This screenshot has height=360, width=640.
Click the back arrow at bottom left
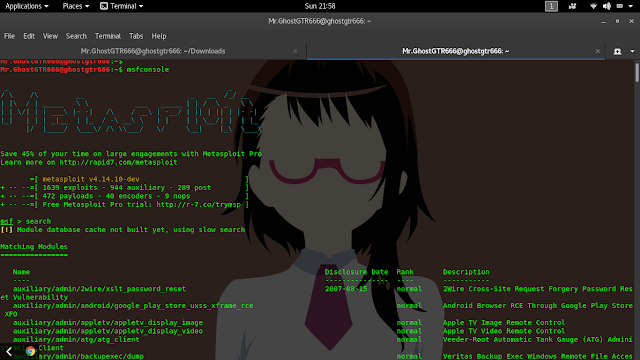[x=9, y=351]
